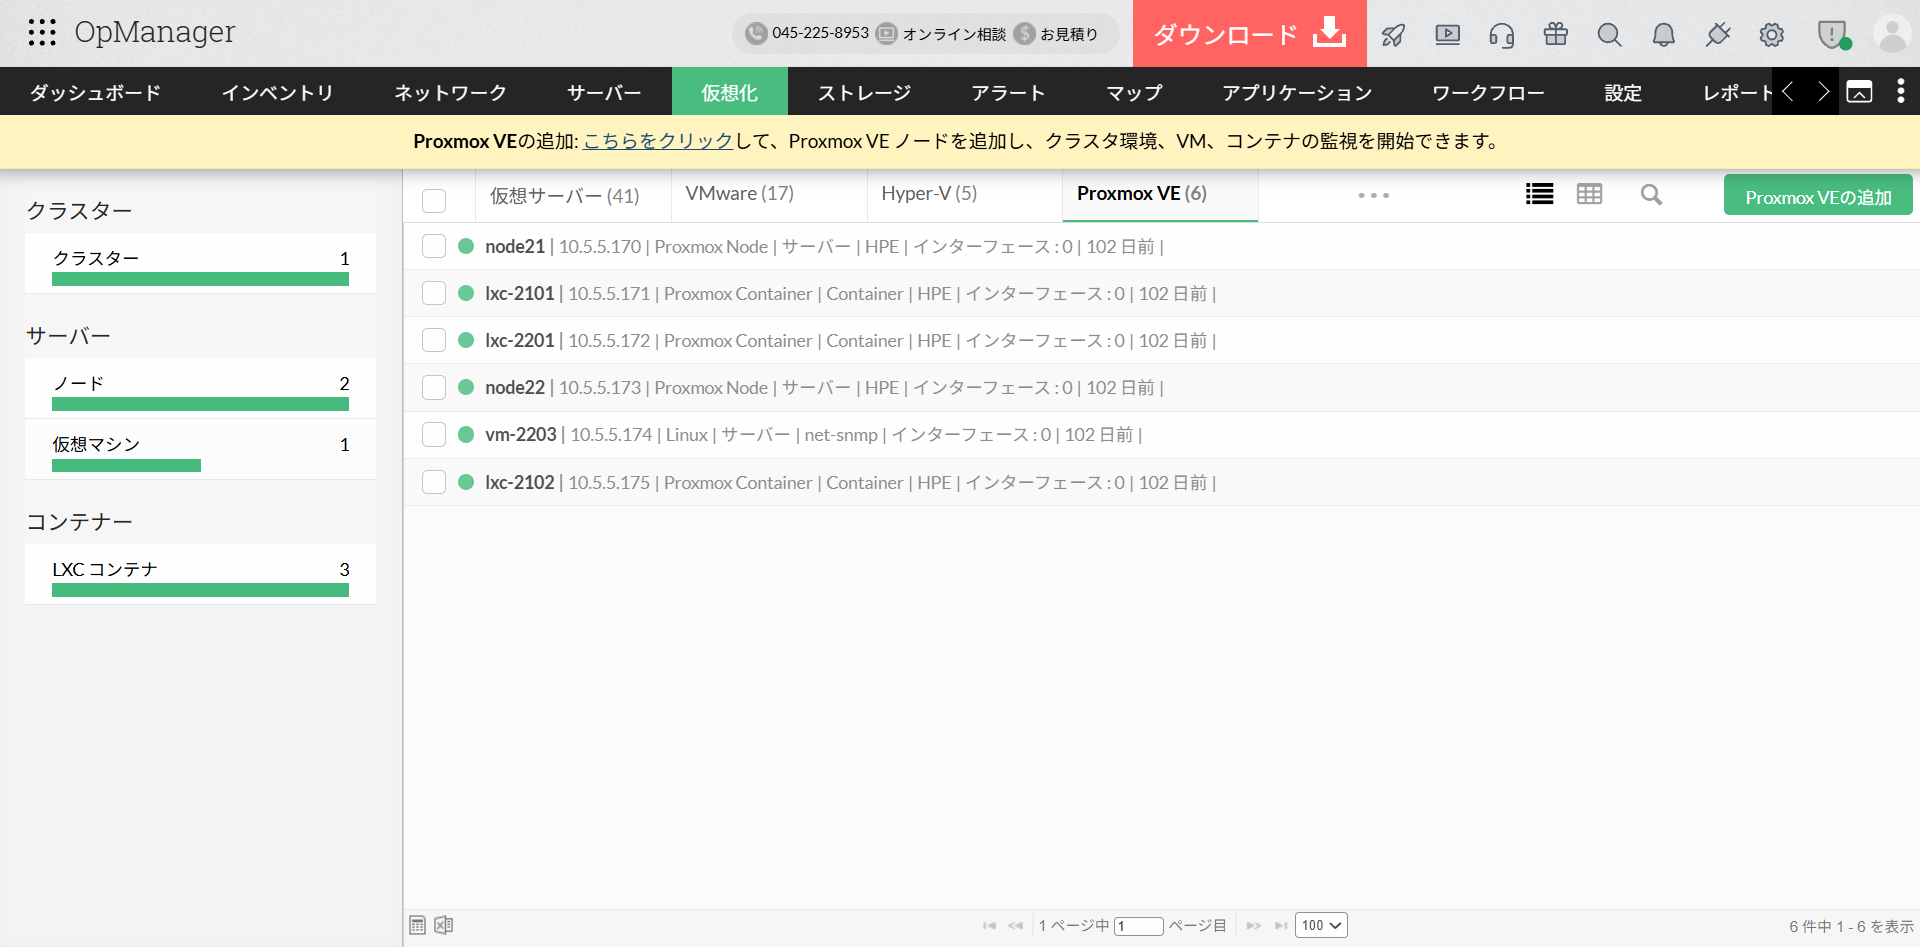Open the video tutorials icon

pyautogui.click(x=1447, y=35)
